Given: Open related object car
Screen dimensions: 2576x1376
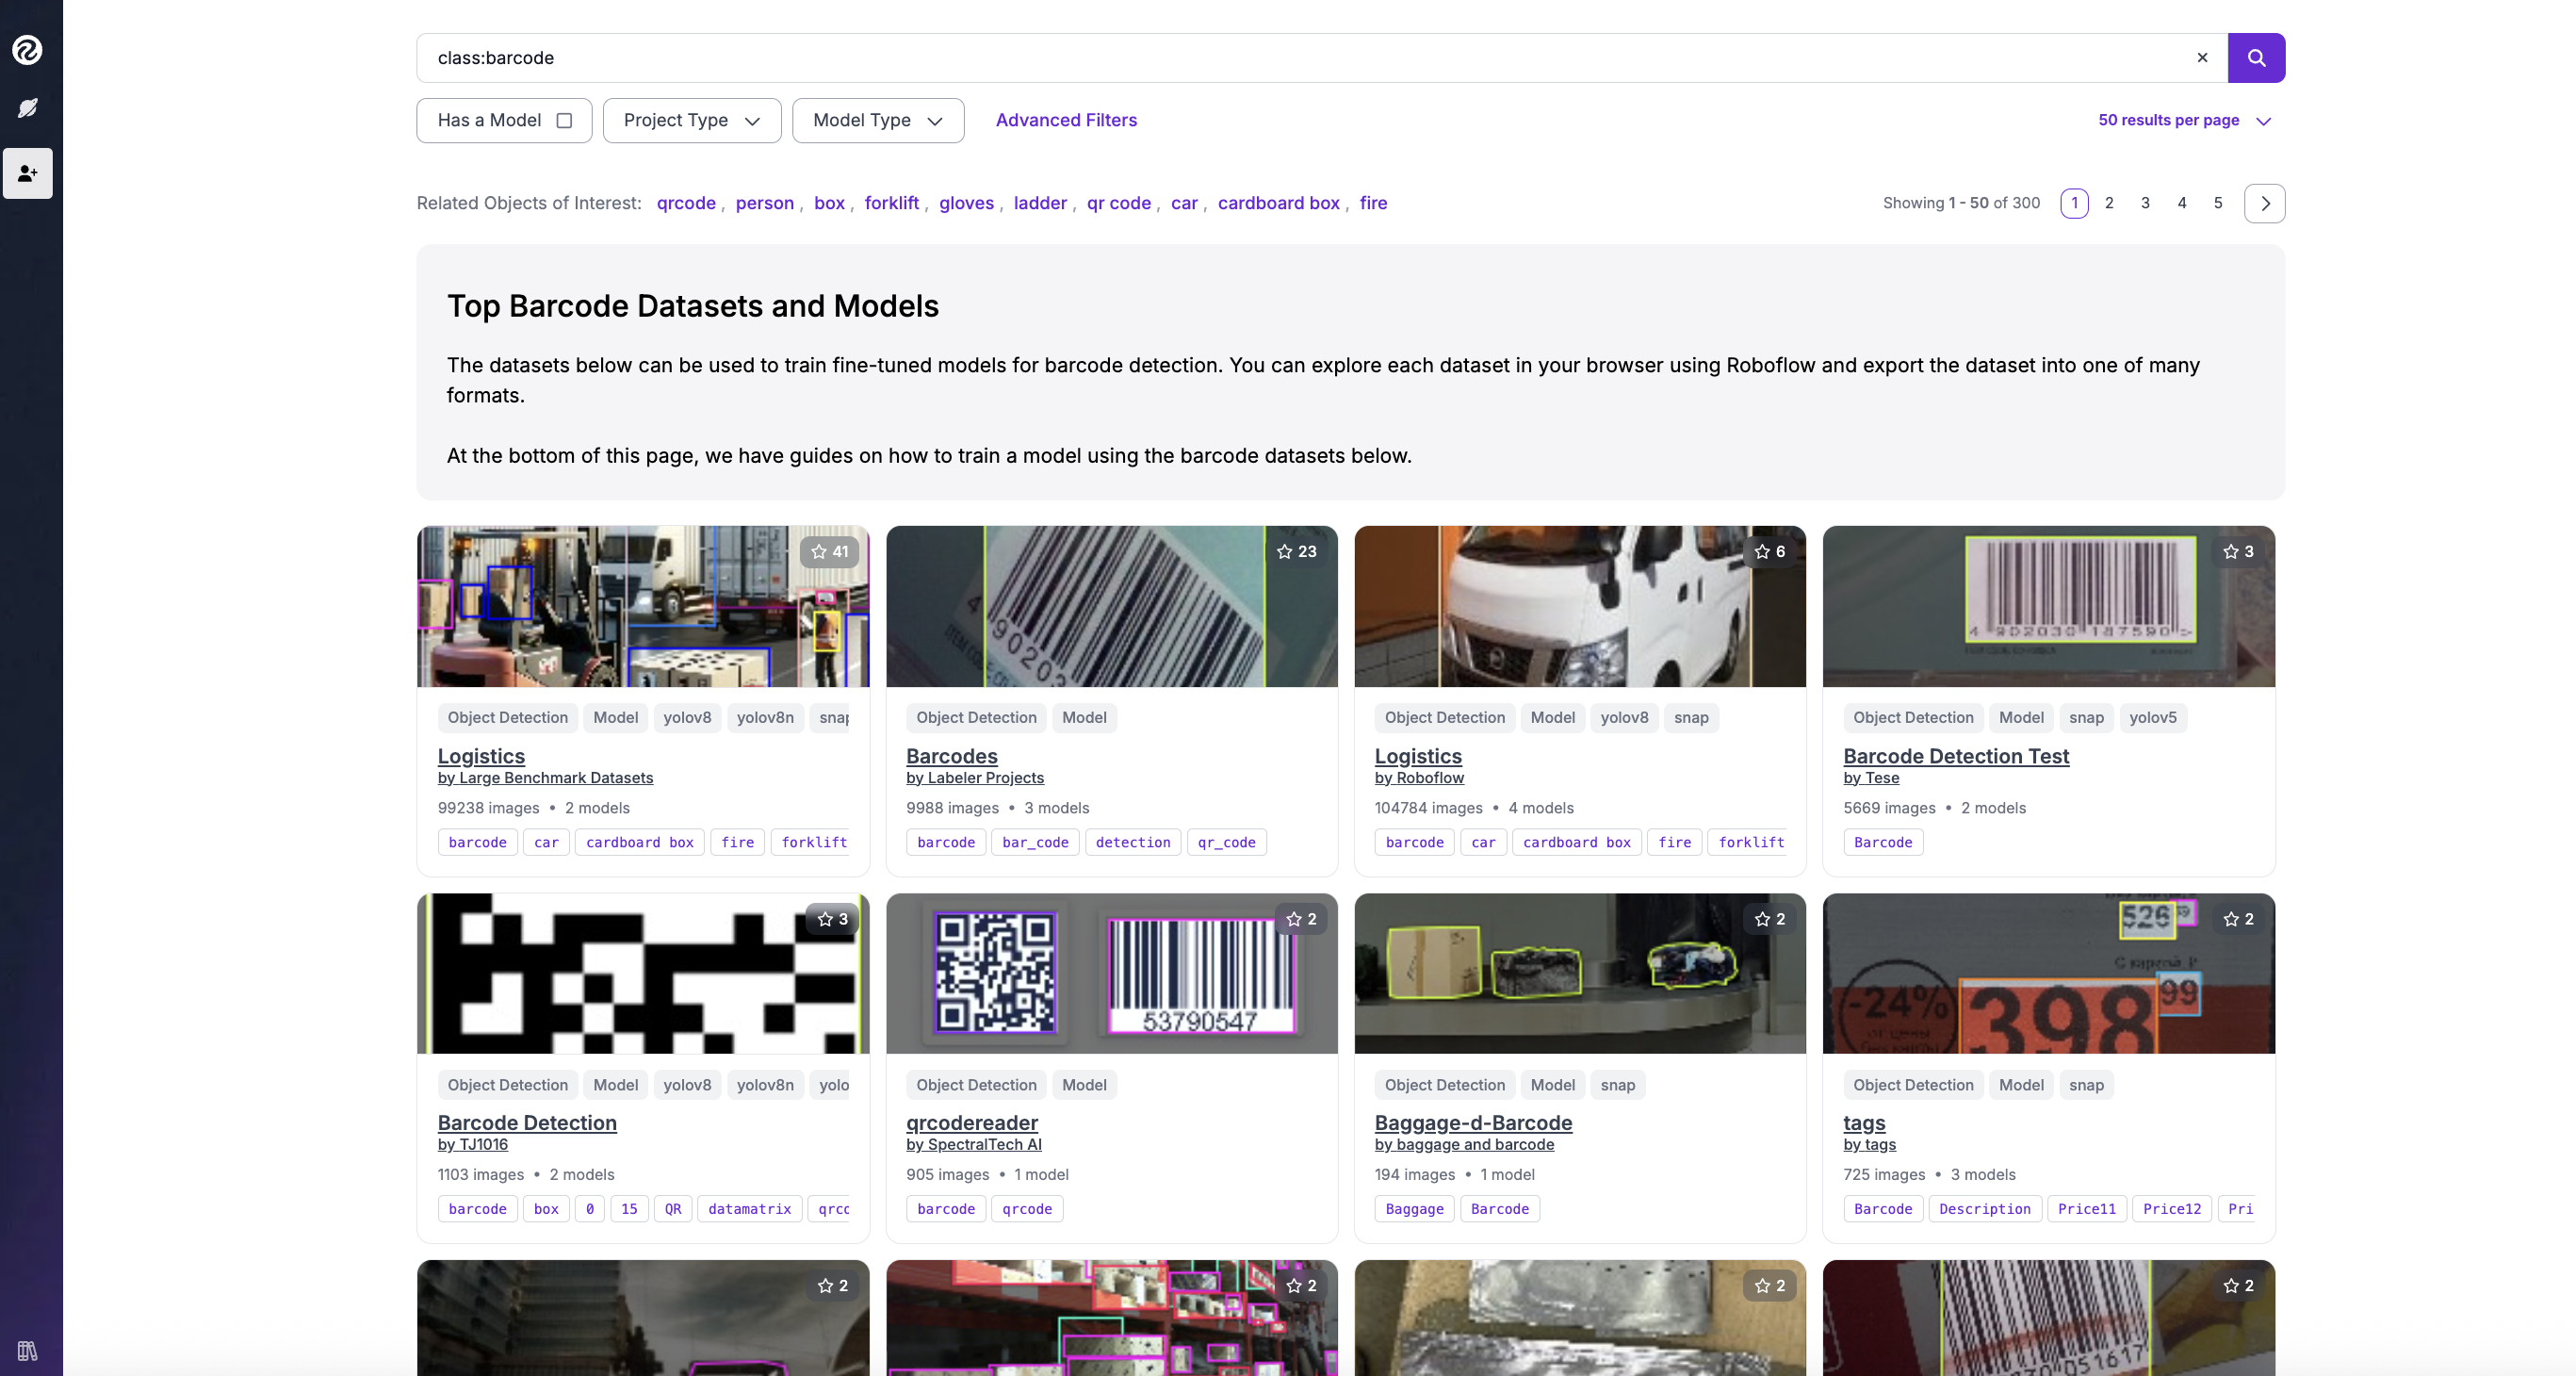Looking at the screenshot, I should click(1183, 203).
